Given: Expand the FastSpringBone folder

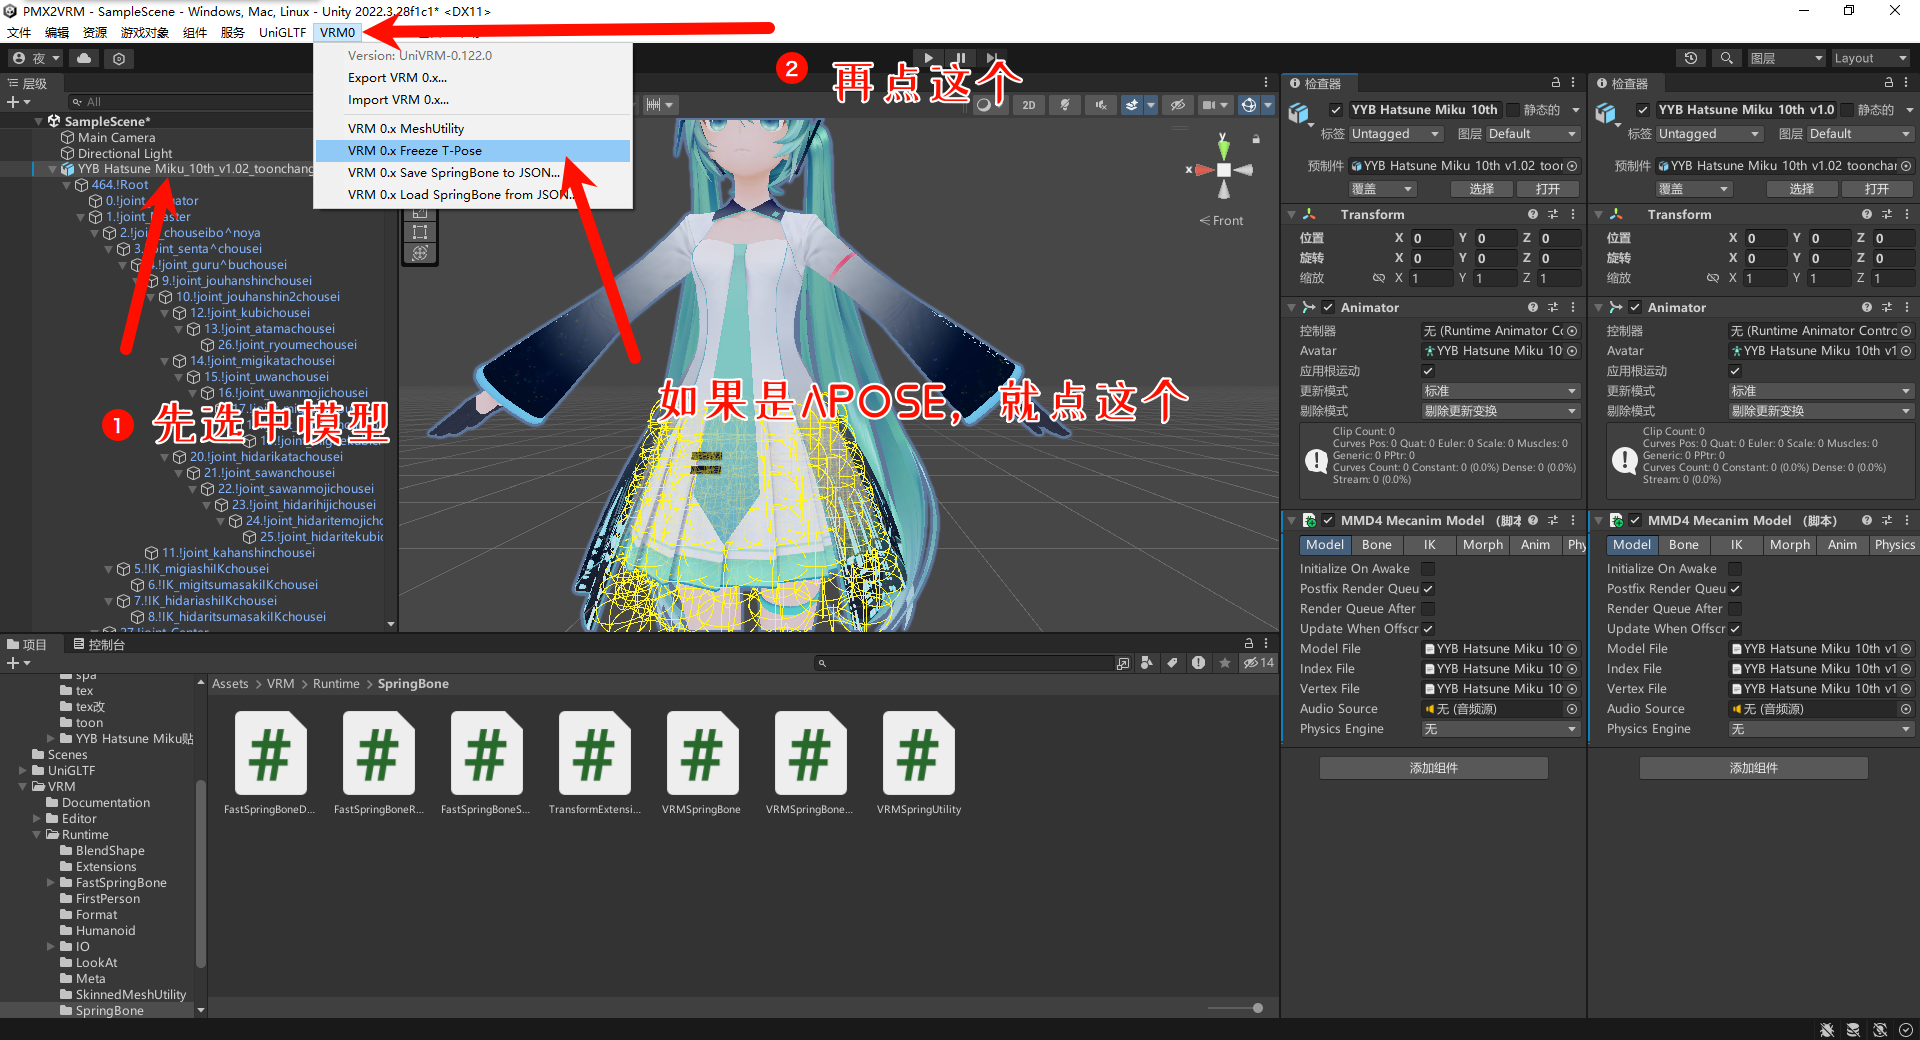Looking at the screenshot, I should (x=51, y=883).
